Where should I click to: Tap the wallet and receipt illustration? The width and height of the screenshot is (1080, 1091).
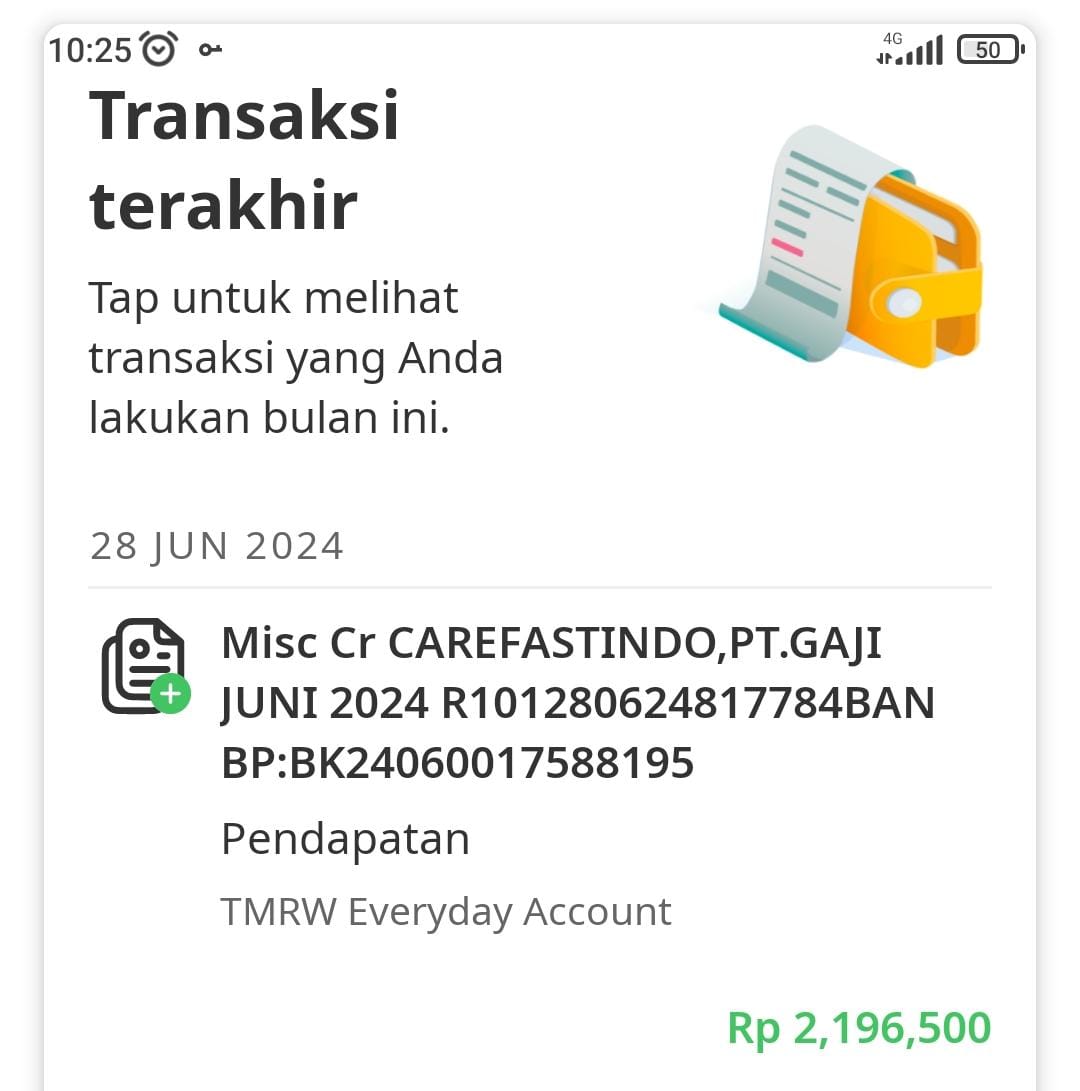(850, 247)
